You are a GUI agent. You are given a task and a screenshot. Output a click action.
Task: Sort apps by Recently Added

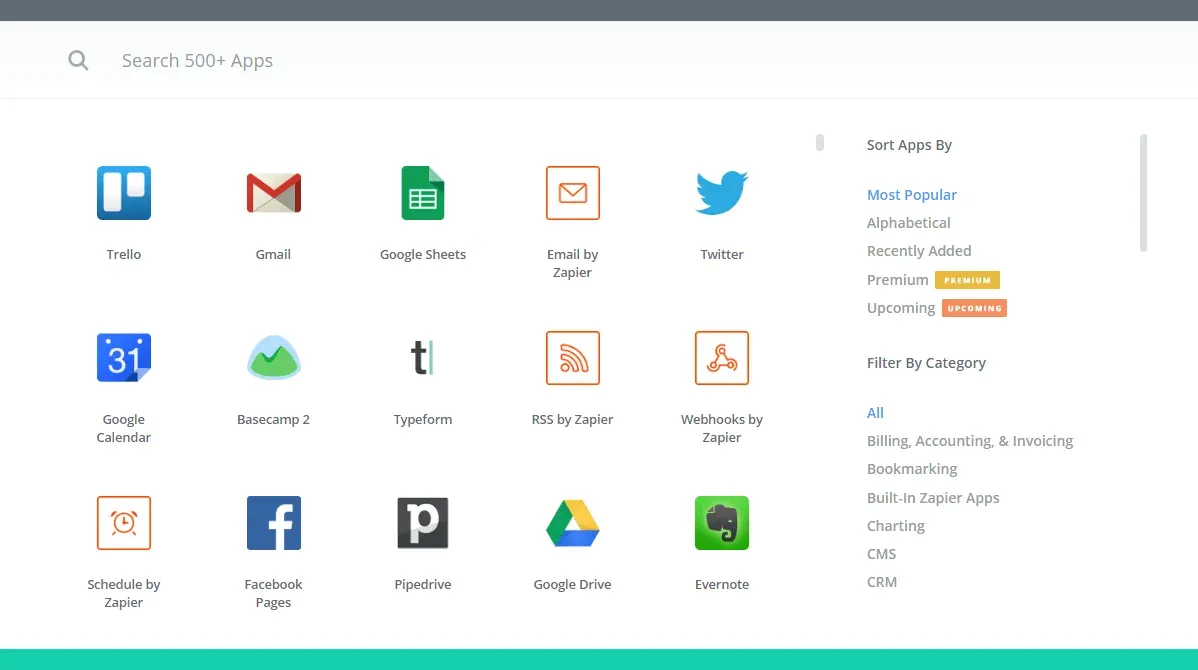(x=919, y=251)
